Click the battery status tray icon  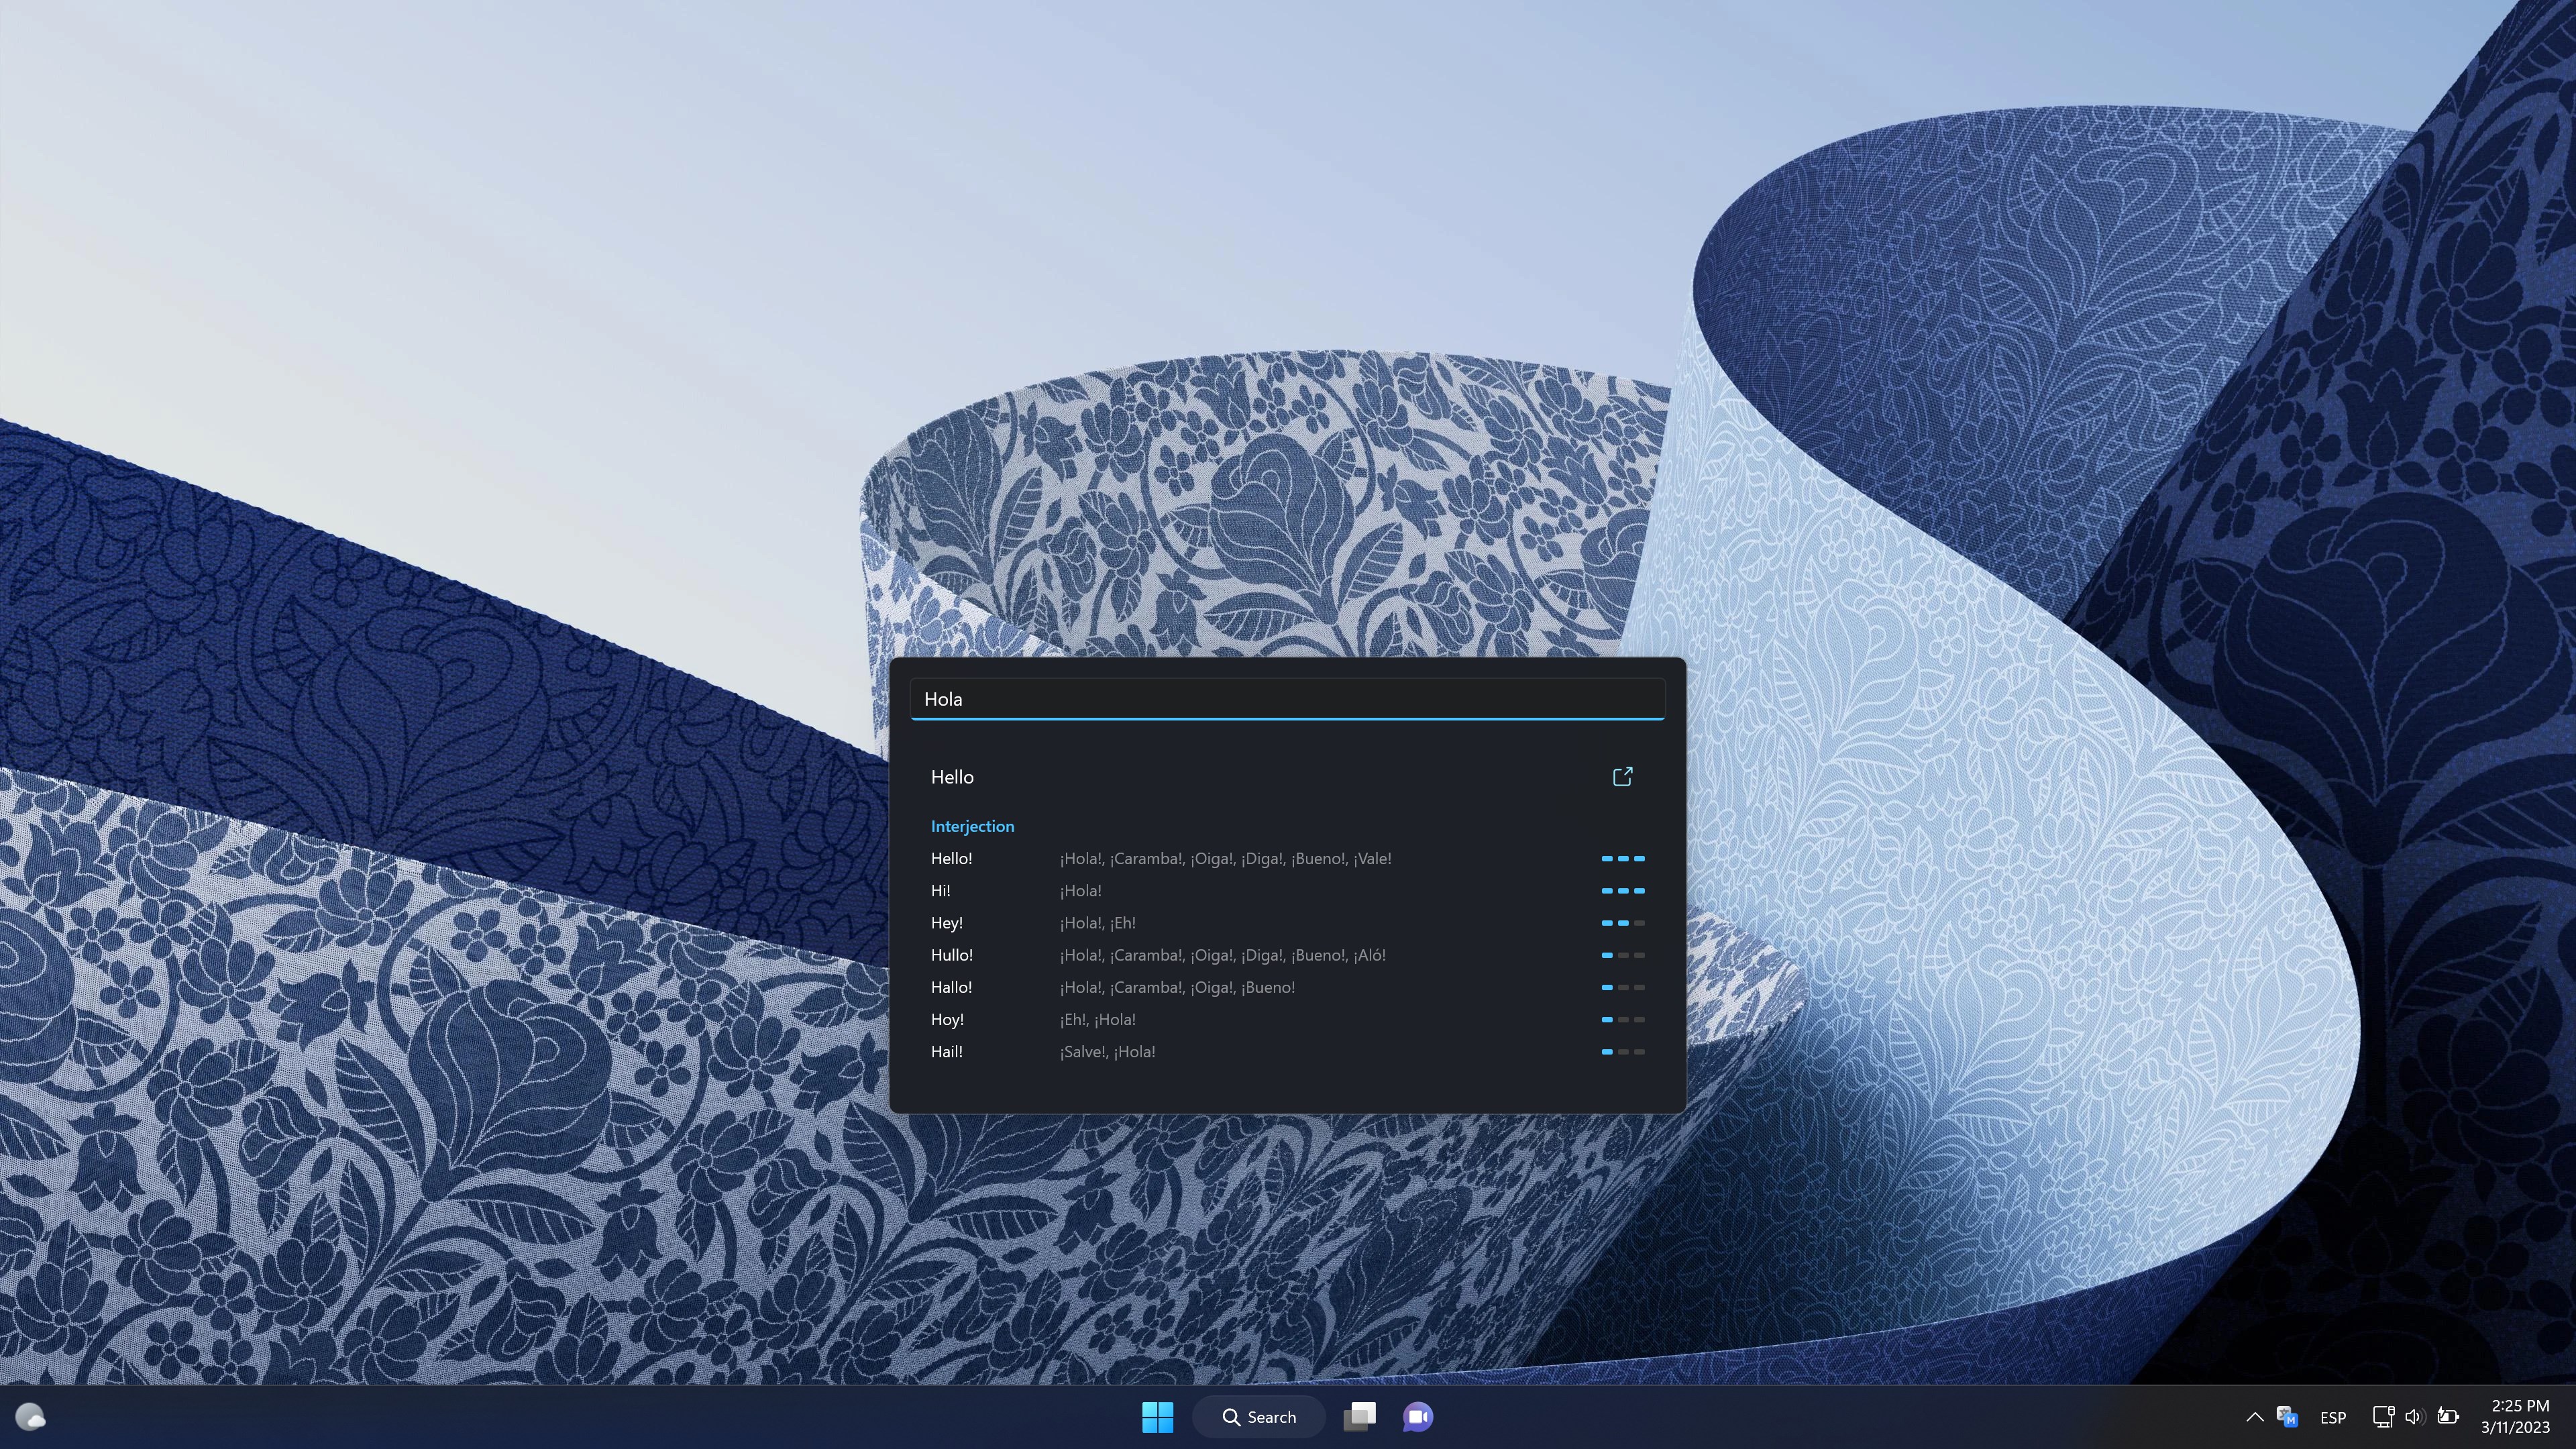pos(2447,1417)
